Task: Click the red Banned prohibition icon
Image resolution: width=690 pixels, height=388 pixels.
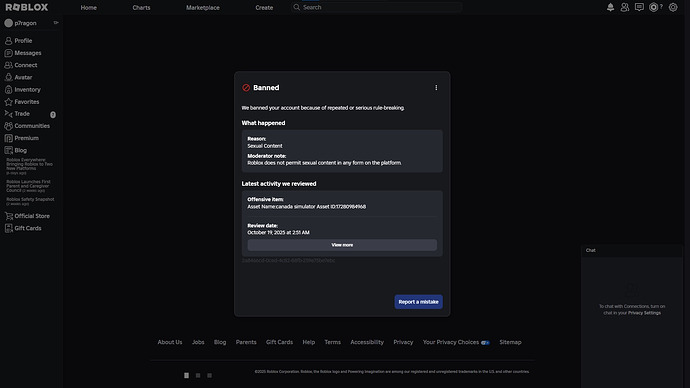Action: (246, 88)
